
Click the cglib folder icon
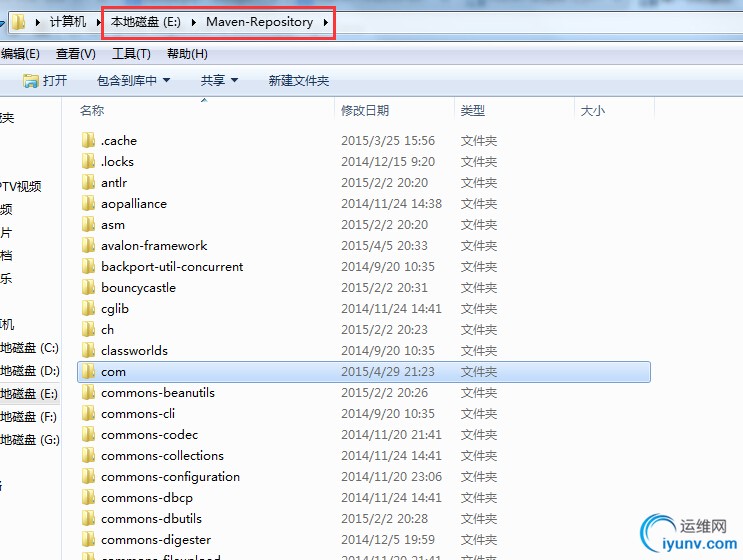pyautogui.click(x=88, y=308)
